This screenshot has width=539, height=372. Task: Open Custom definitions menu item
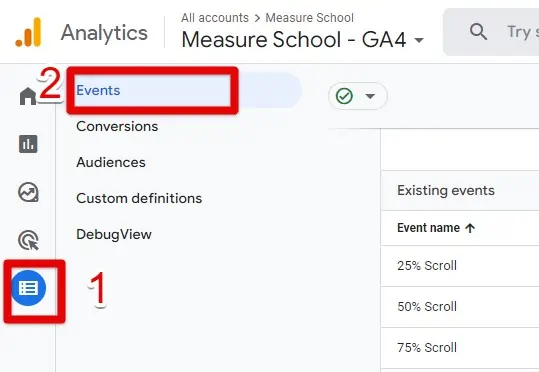pyautogui.click(x=139, y=198)
